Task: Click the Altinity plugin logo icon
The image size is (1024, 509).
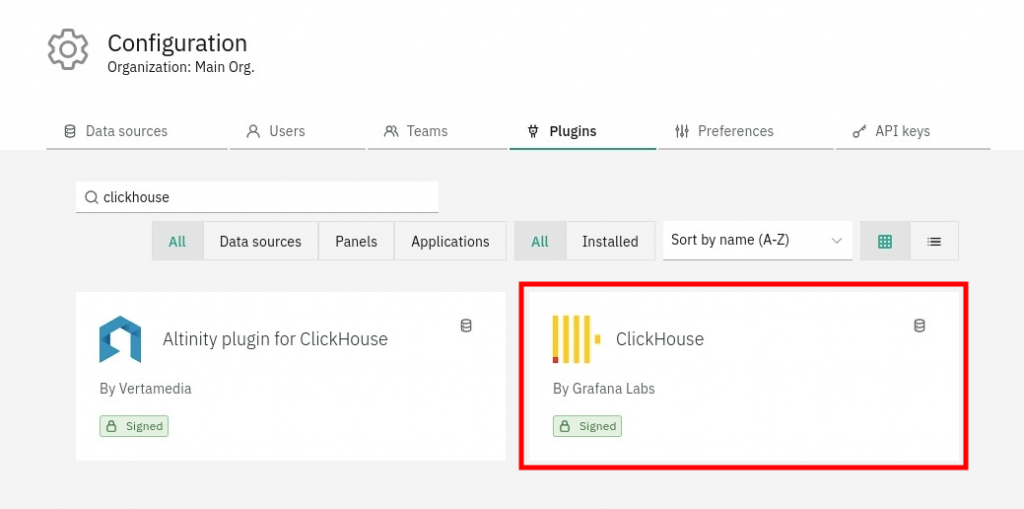Action: coord(120,339)
